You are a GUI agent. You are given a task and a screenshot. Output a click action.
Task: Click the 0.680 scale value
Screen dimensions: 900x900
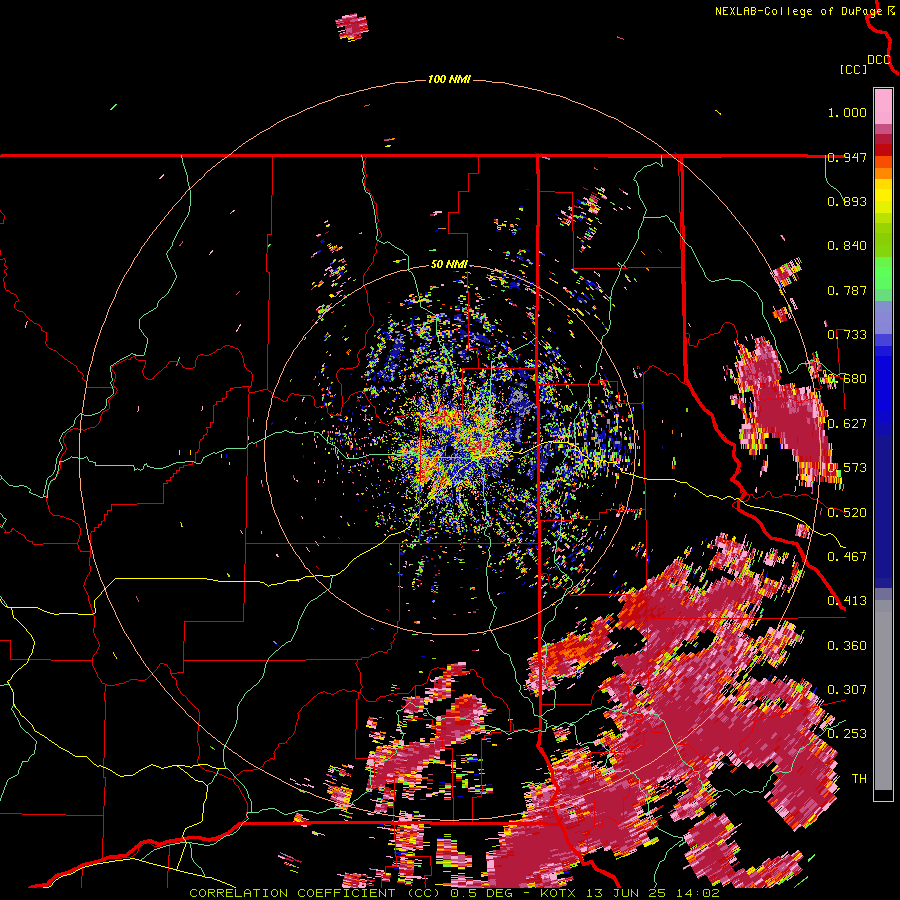[x=847, y=379]
